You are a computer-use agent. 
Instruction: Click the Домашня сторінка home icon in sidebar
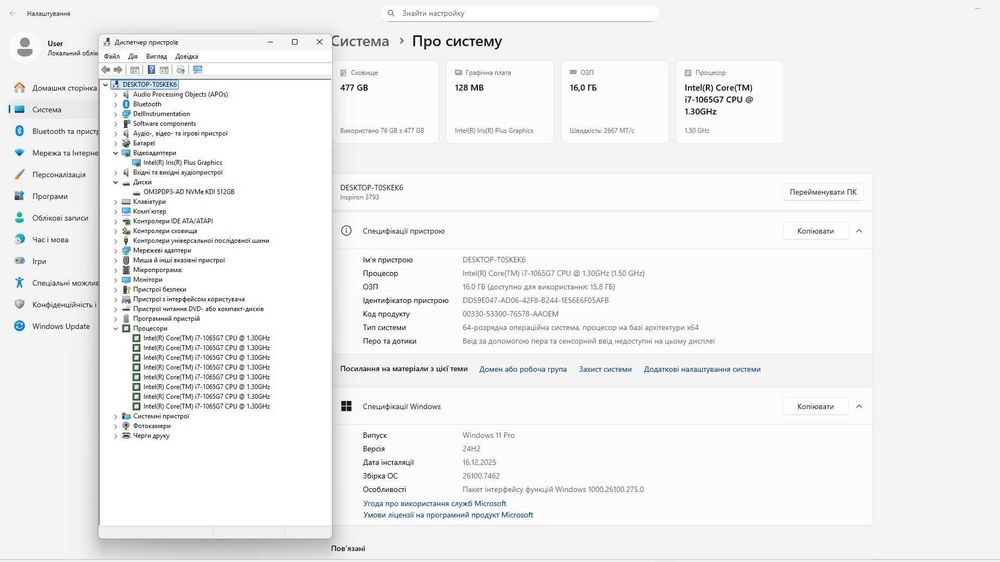20,87
